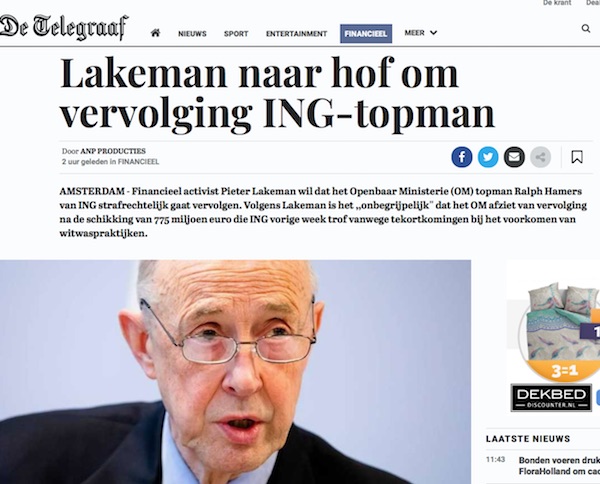Share article via Facebook icon
The width and height of the screenshot is (600, 484).
coord(462,157)
